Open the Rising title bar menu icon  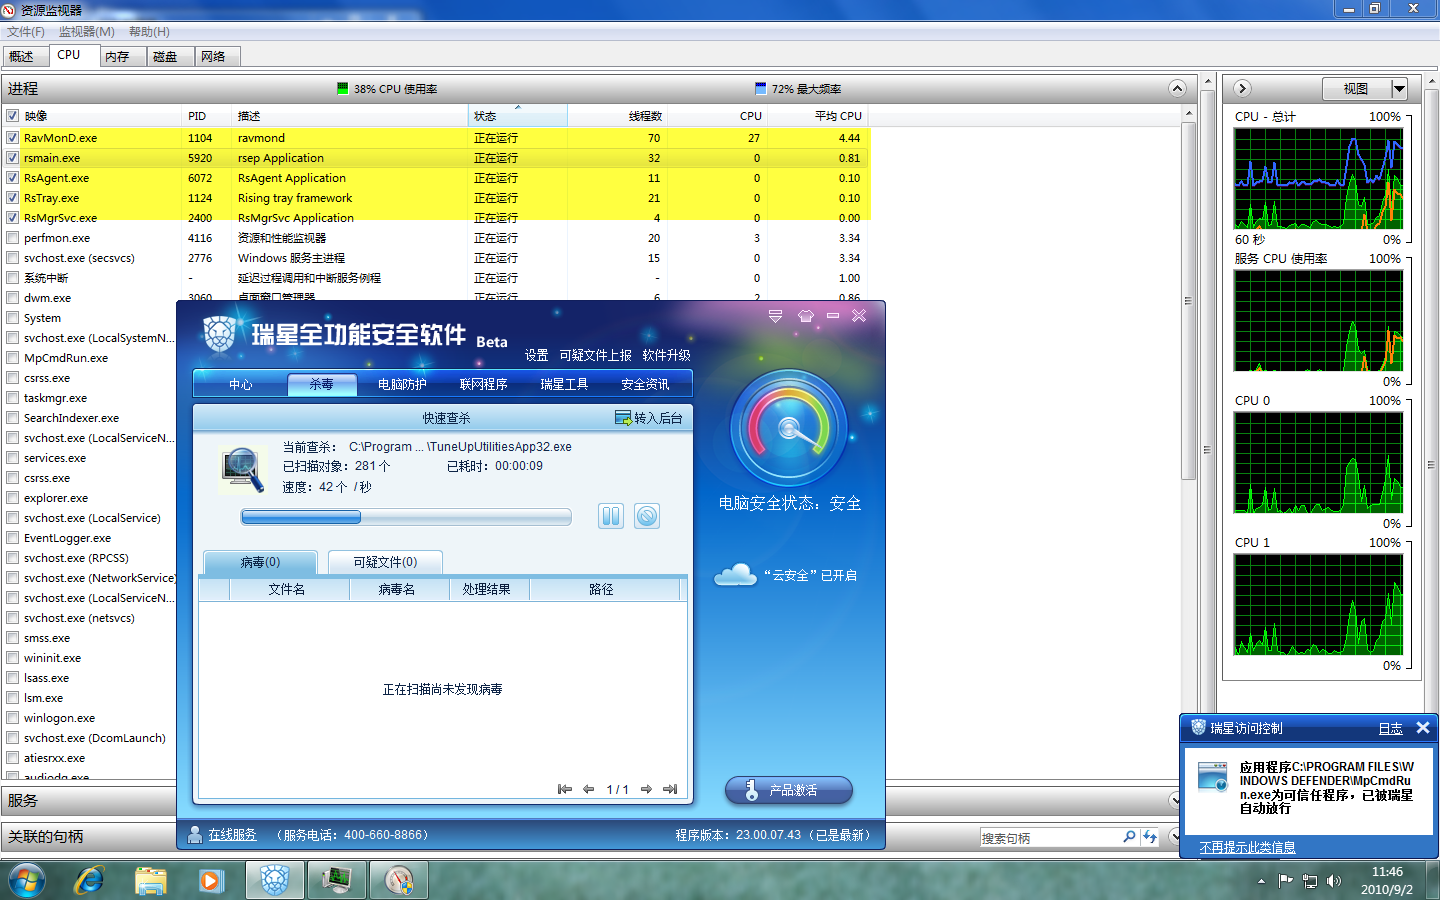tap(775, 316)
